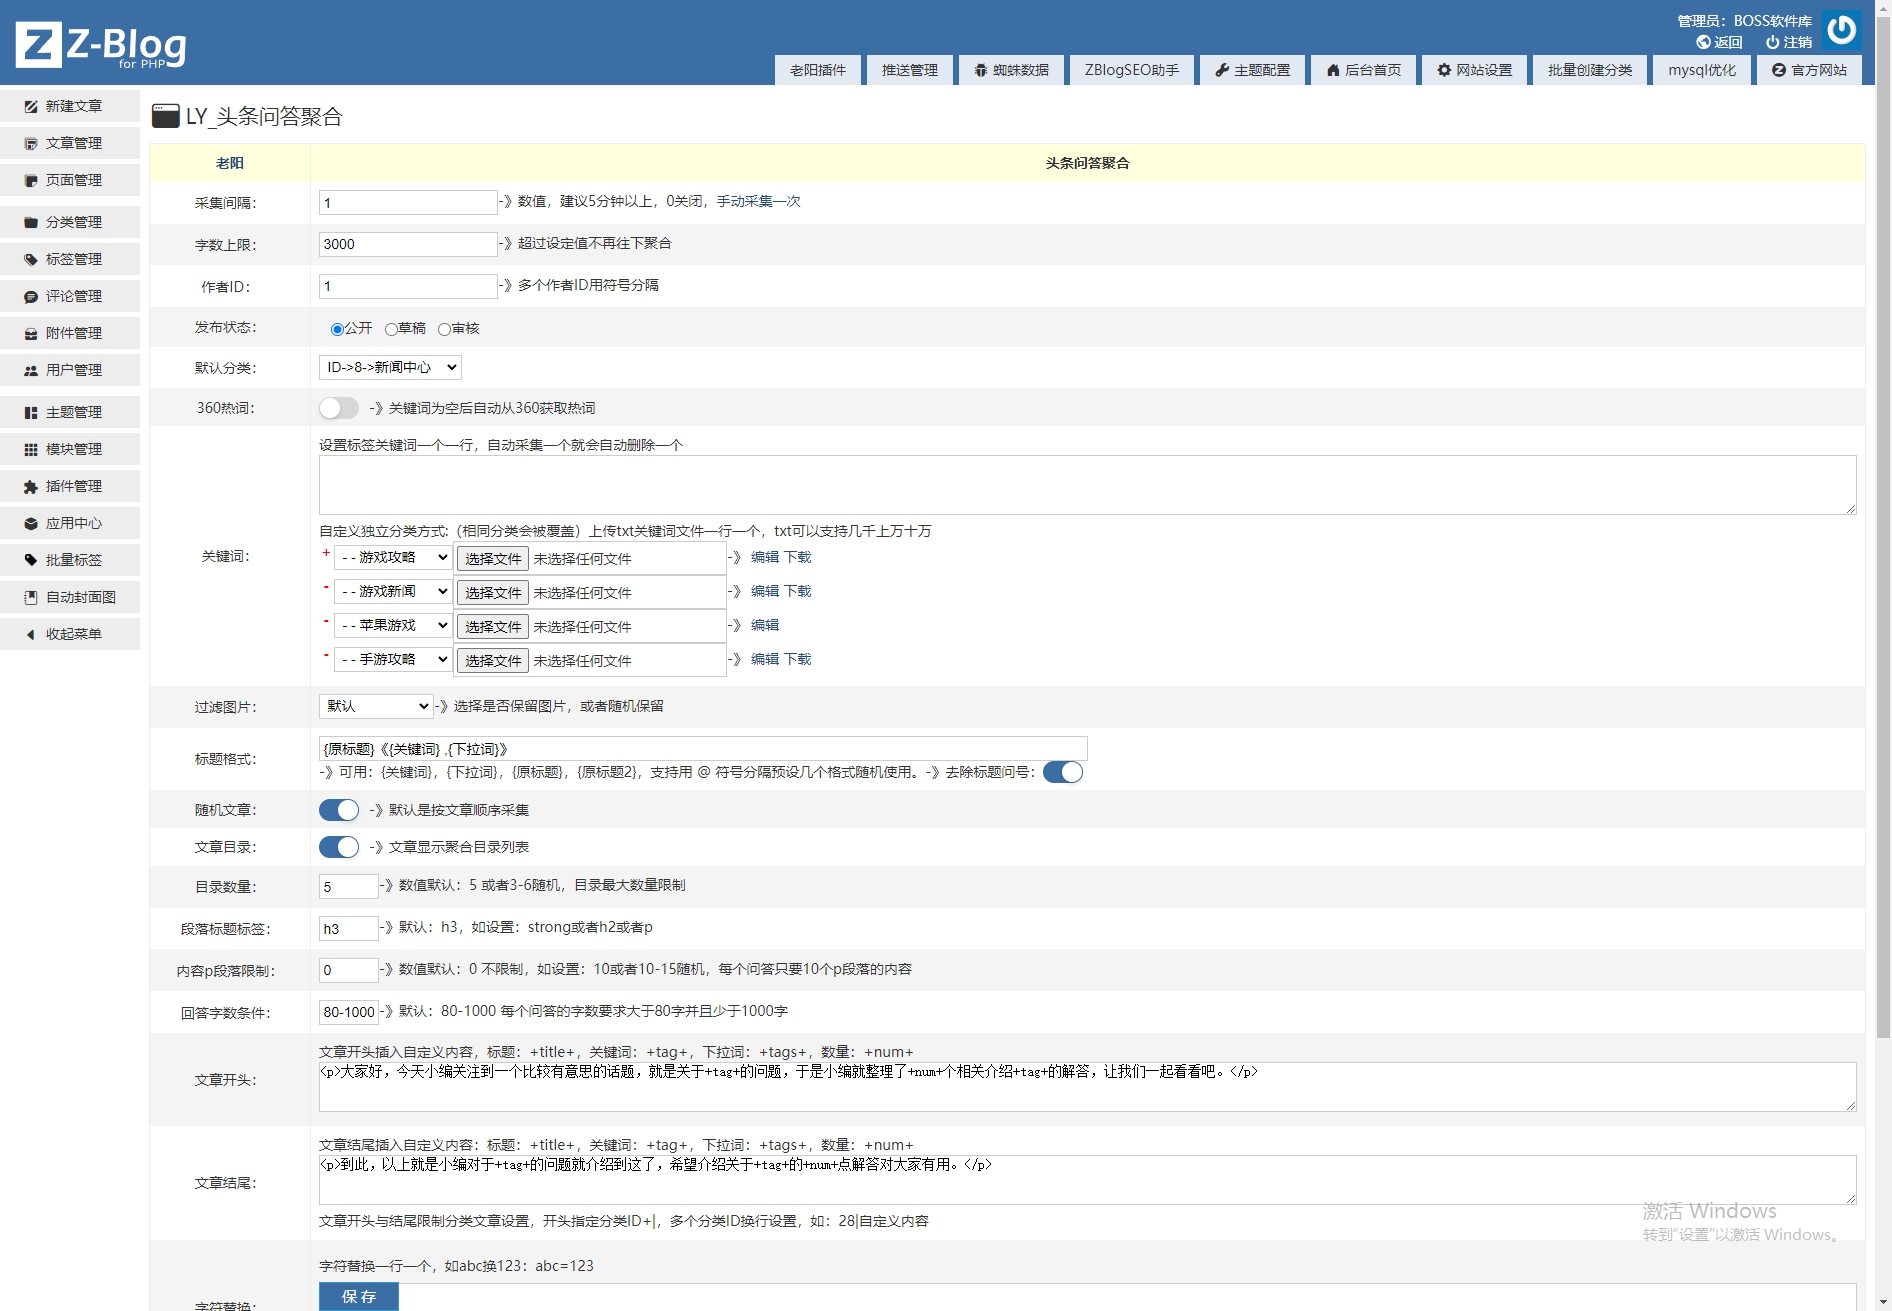Open the 老阳插件 tab
The width and height of the screenshot is (1892, 1311).
click(x=818, y=70)
